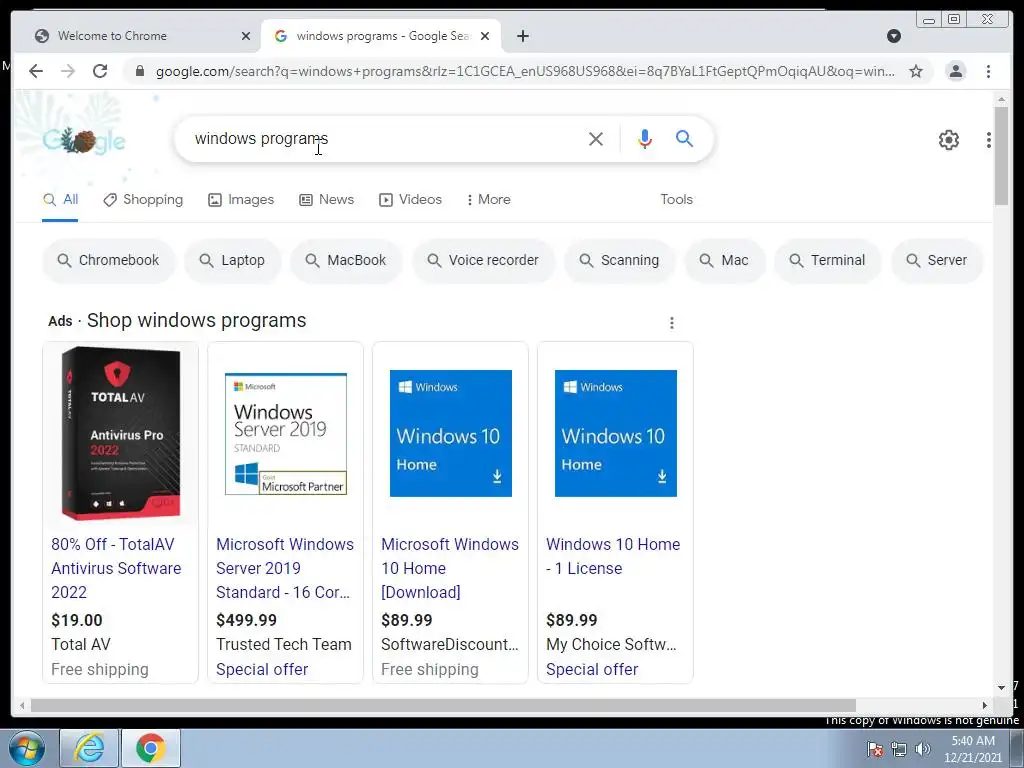Switch to the Images tab
1024x768 pixels.
click(x=241, y=200)
